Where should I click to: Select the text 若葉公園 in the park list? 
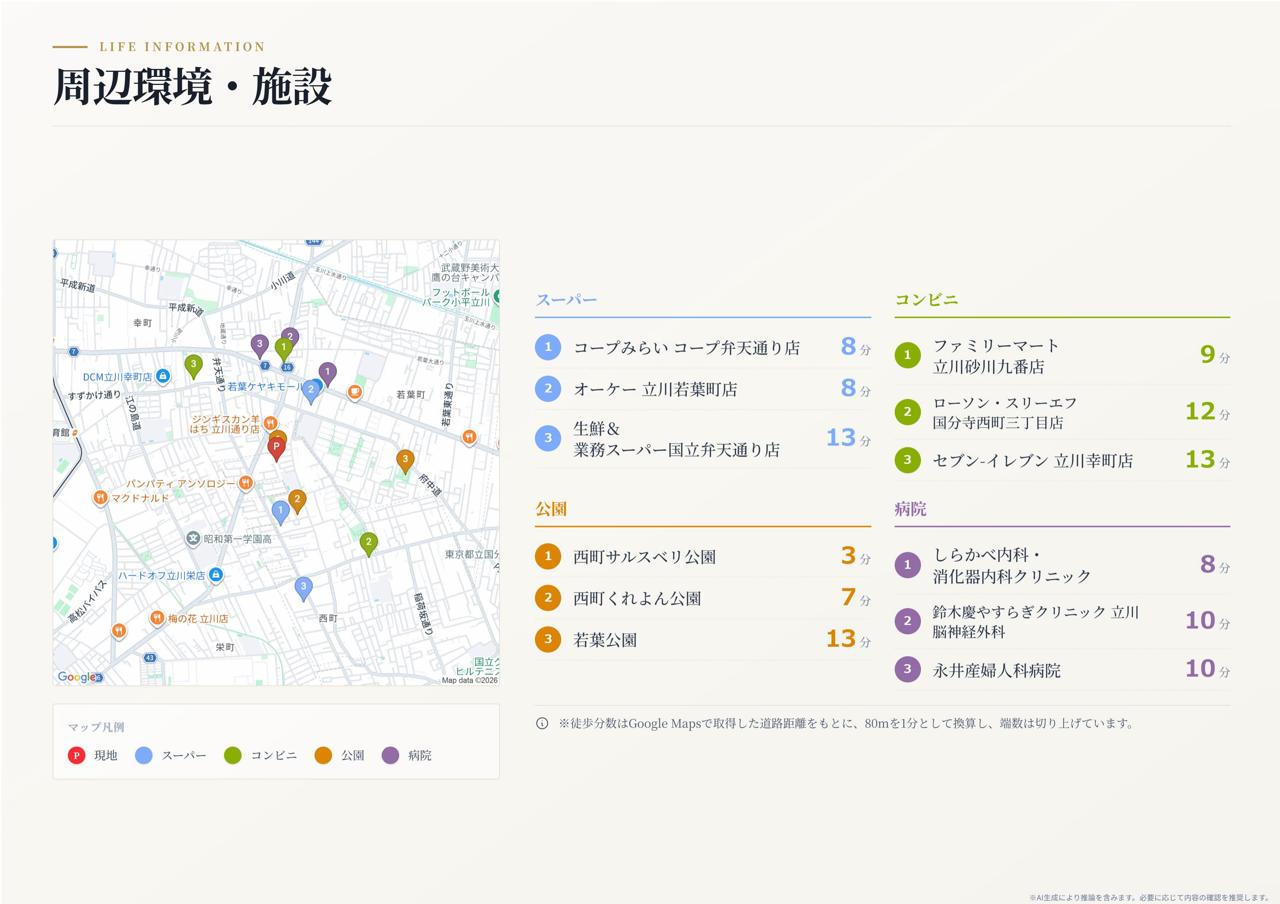coord(605,640)
